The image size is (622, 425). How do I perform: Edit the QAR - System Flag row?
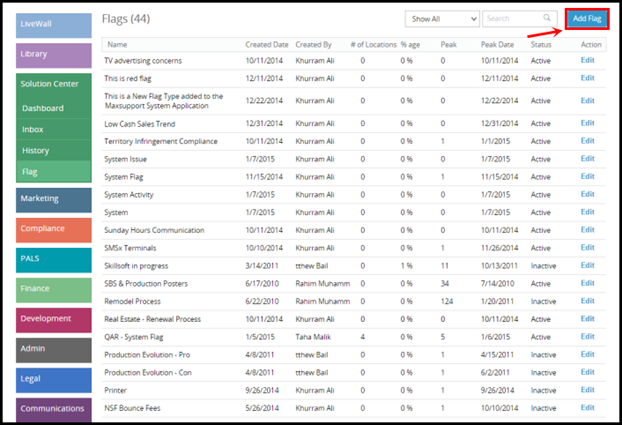[587, 336]
